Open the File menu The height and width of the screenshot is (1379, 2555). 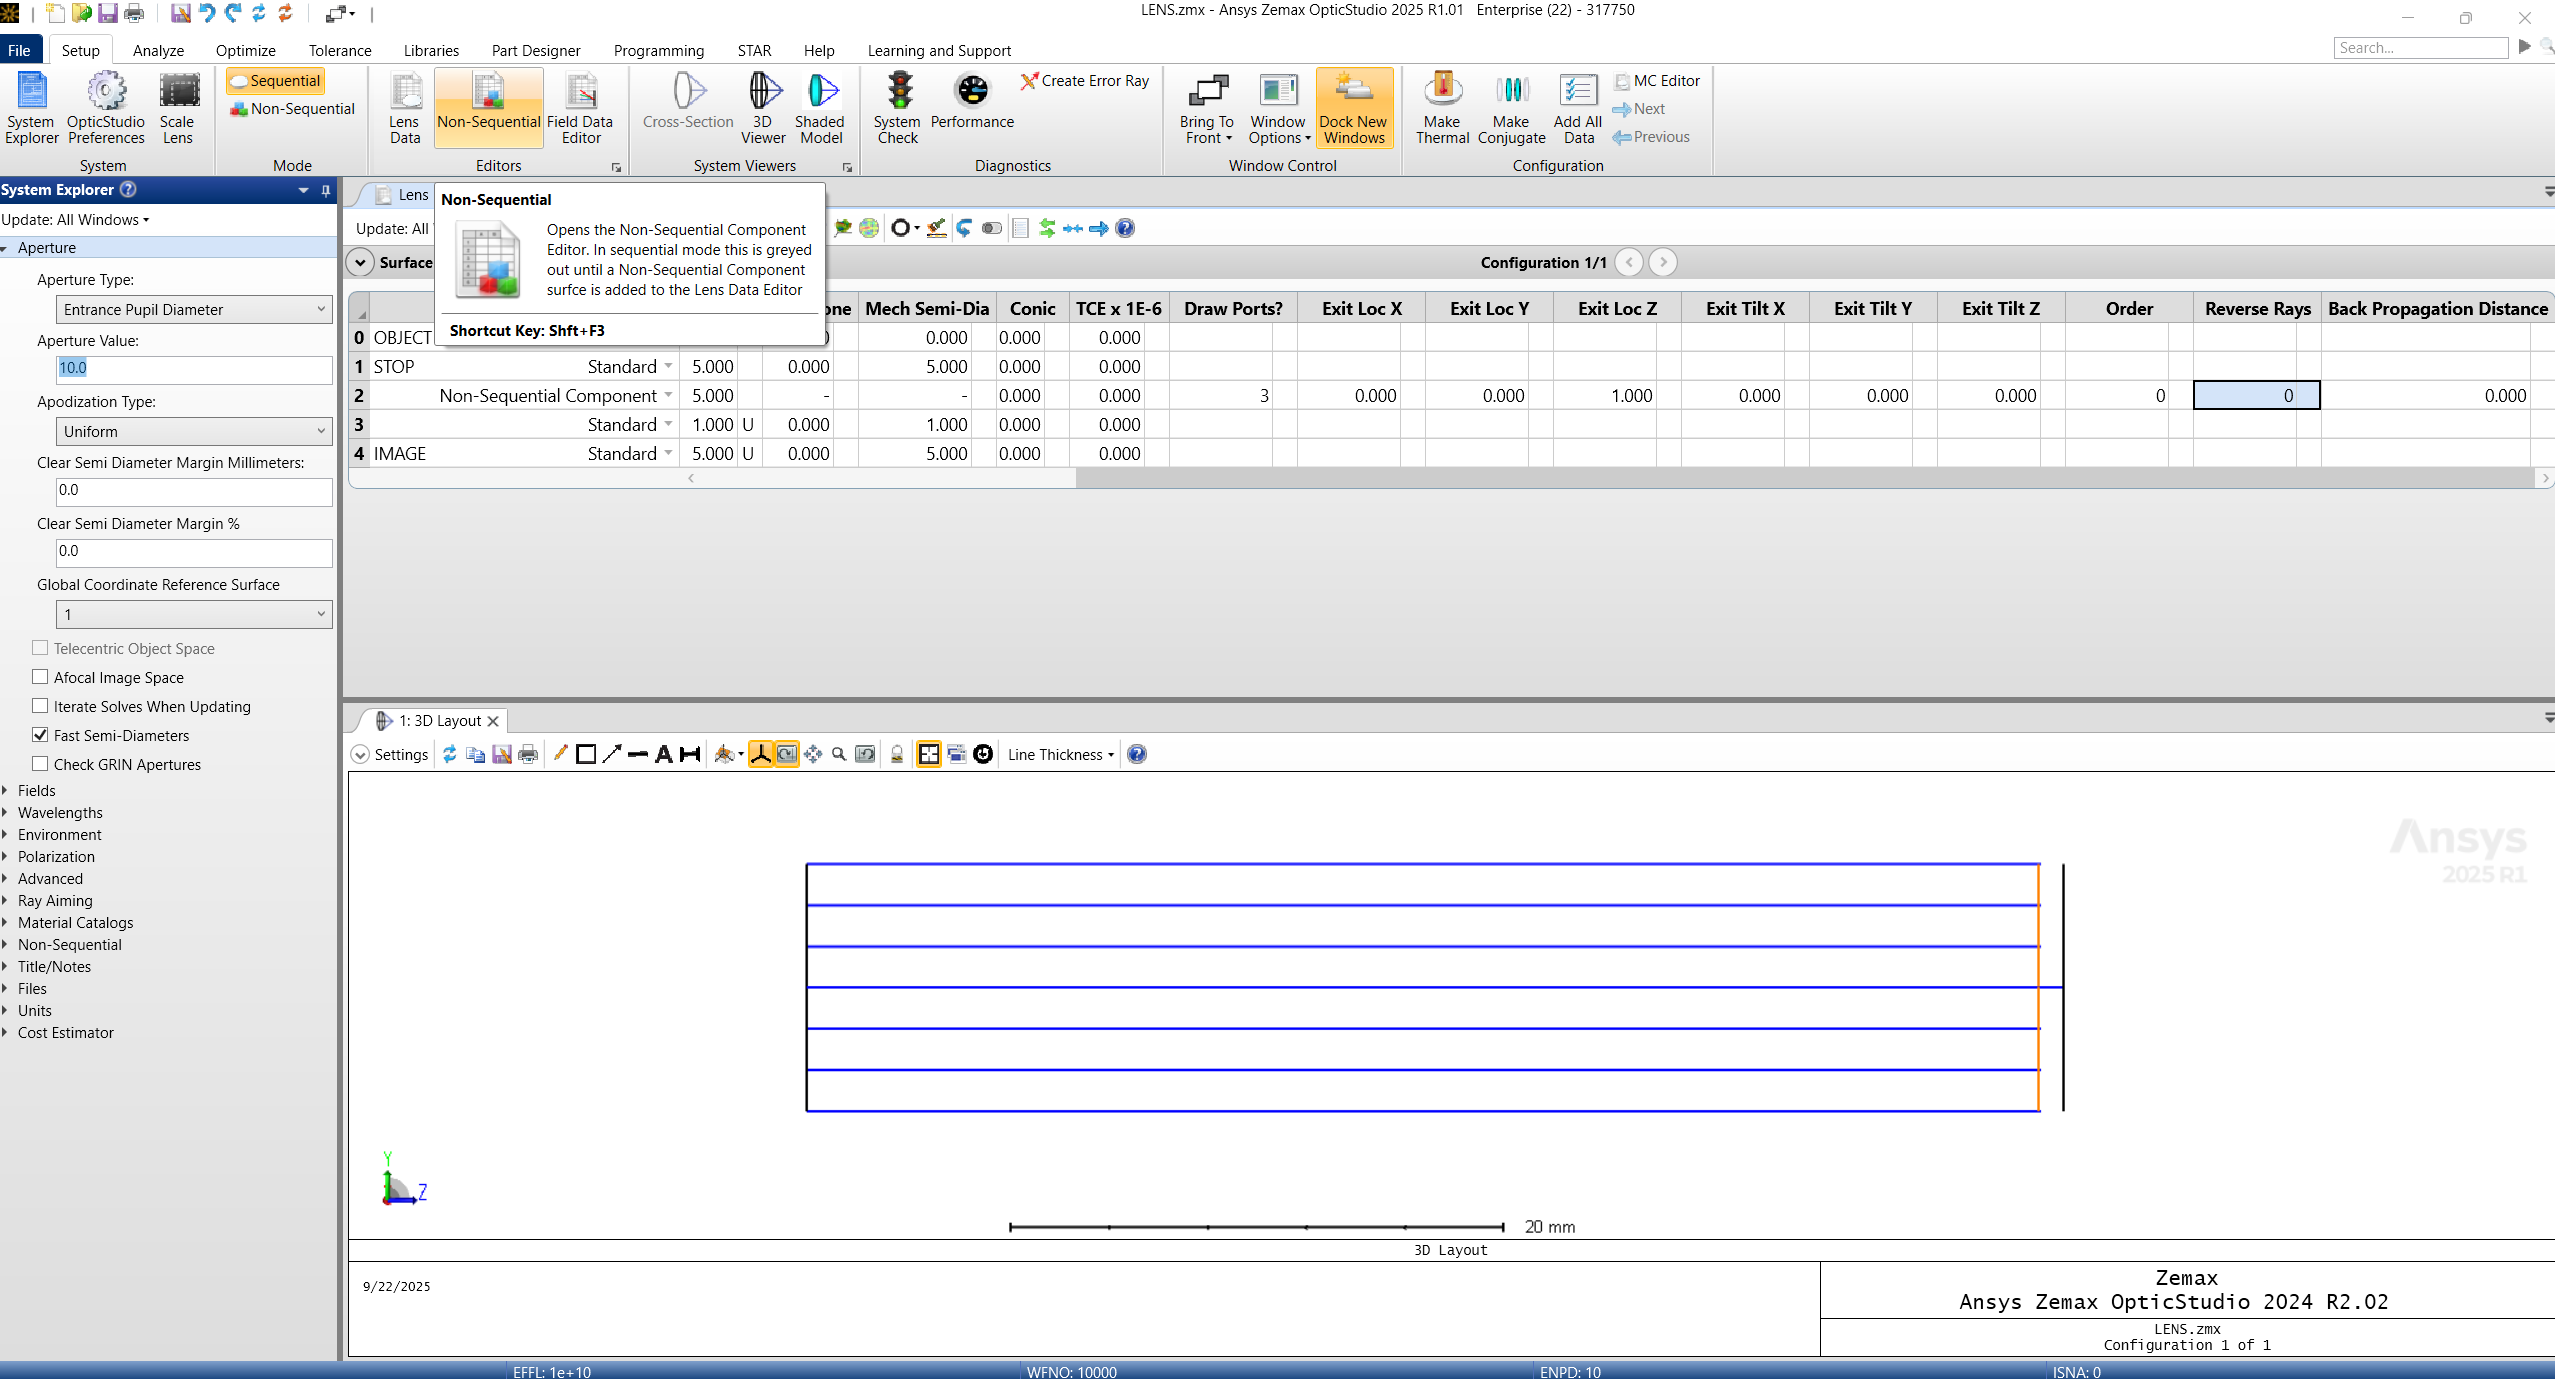(x=19, y=50)
